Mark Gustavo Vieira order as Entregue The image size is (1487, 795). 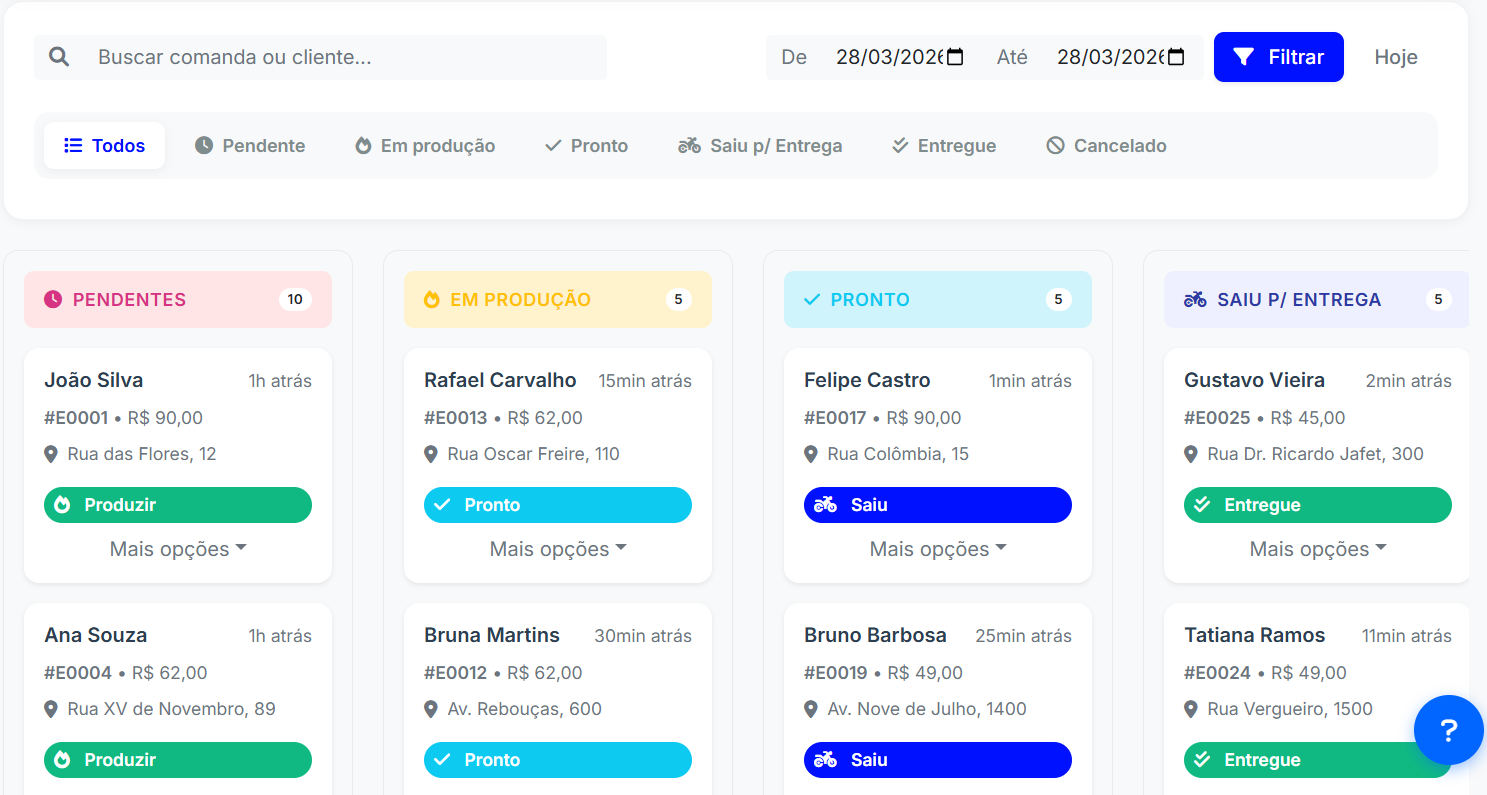[1318, 505]
